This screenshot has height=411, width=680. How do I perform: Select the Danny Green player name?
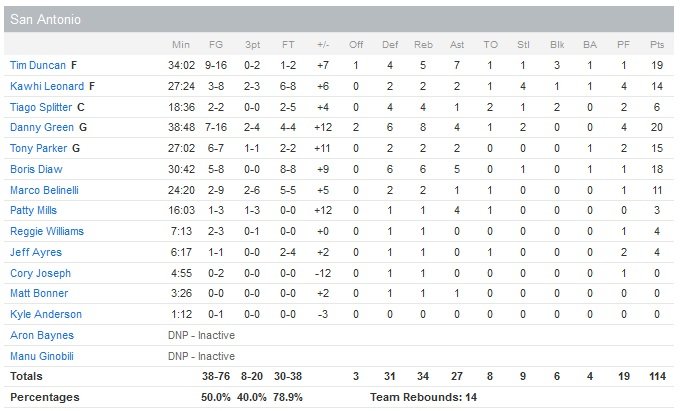point(38,128)
